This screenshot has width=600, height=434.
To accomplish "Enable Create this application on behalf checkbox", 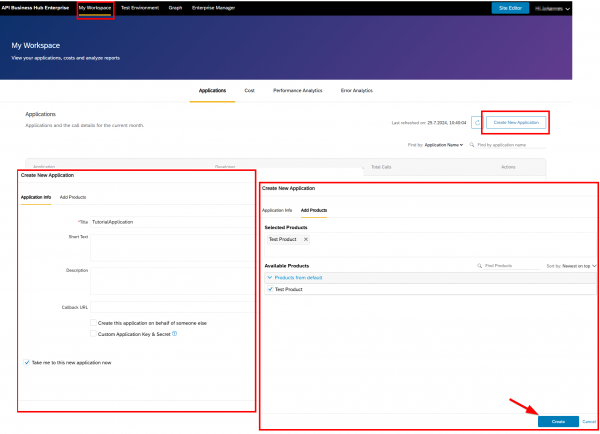I will pos(93,324).
